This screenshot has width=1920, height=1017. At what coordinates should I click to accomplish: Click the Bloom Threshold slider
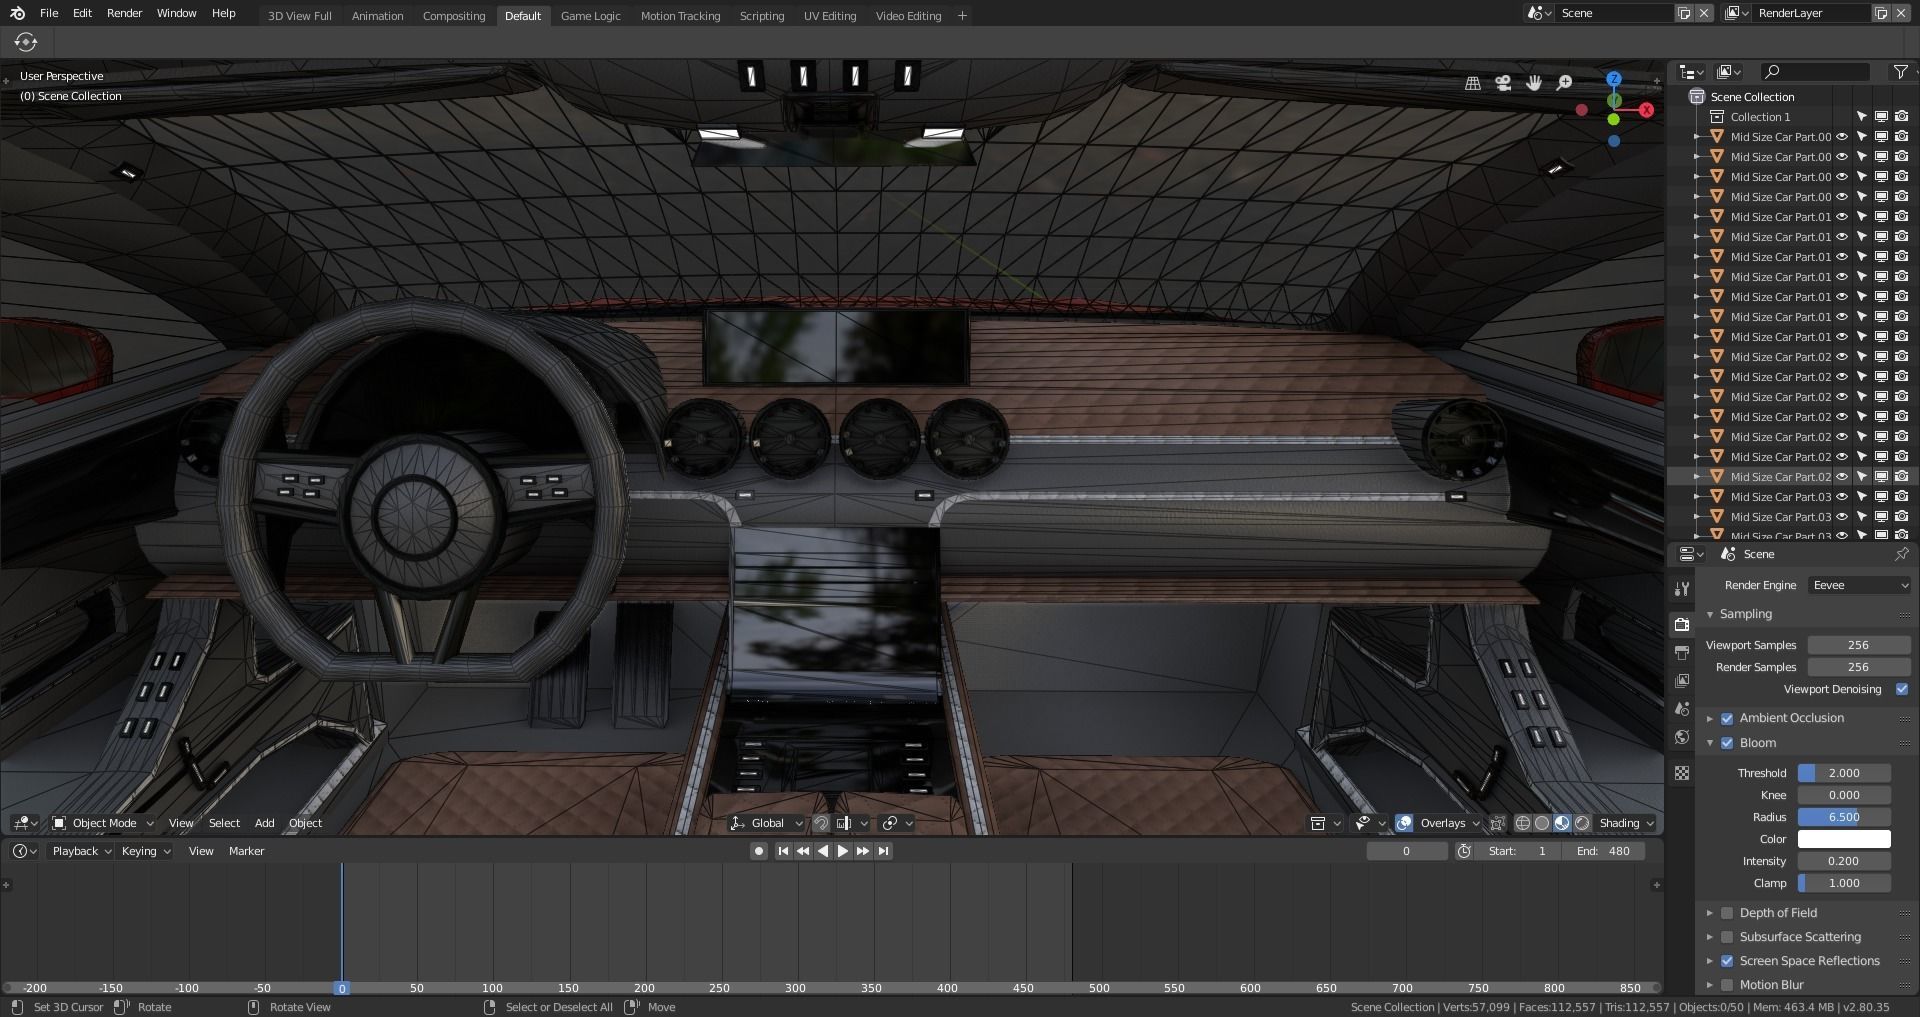[1844, 773]
